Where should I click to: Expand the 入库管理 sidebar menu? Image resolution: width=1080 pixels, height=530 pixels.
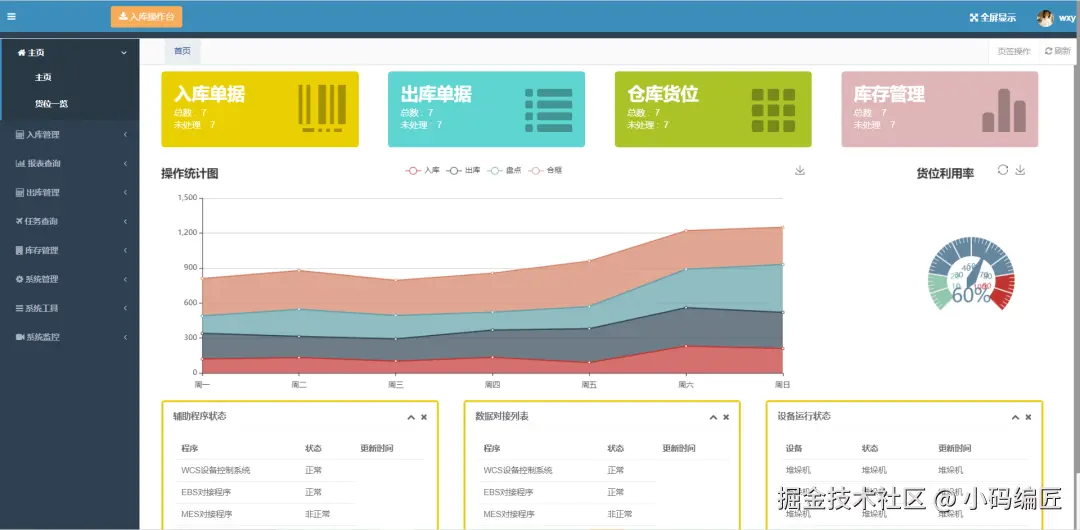[x=71, y=134]
